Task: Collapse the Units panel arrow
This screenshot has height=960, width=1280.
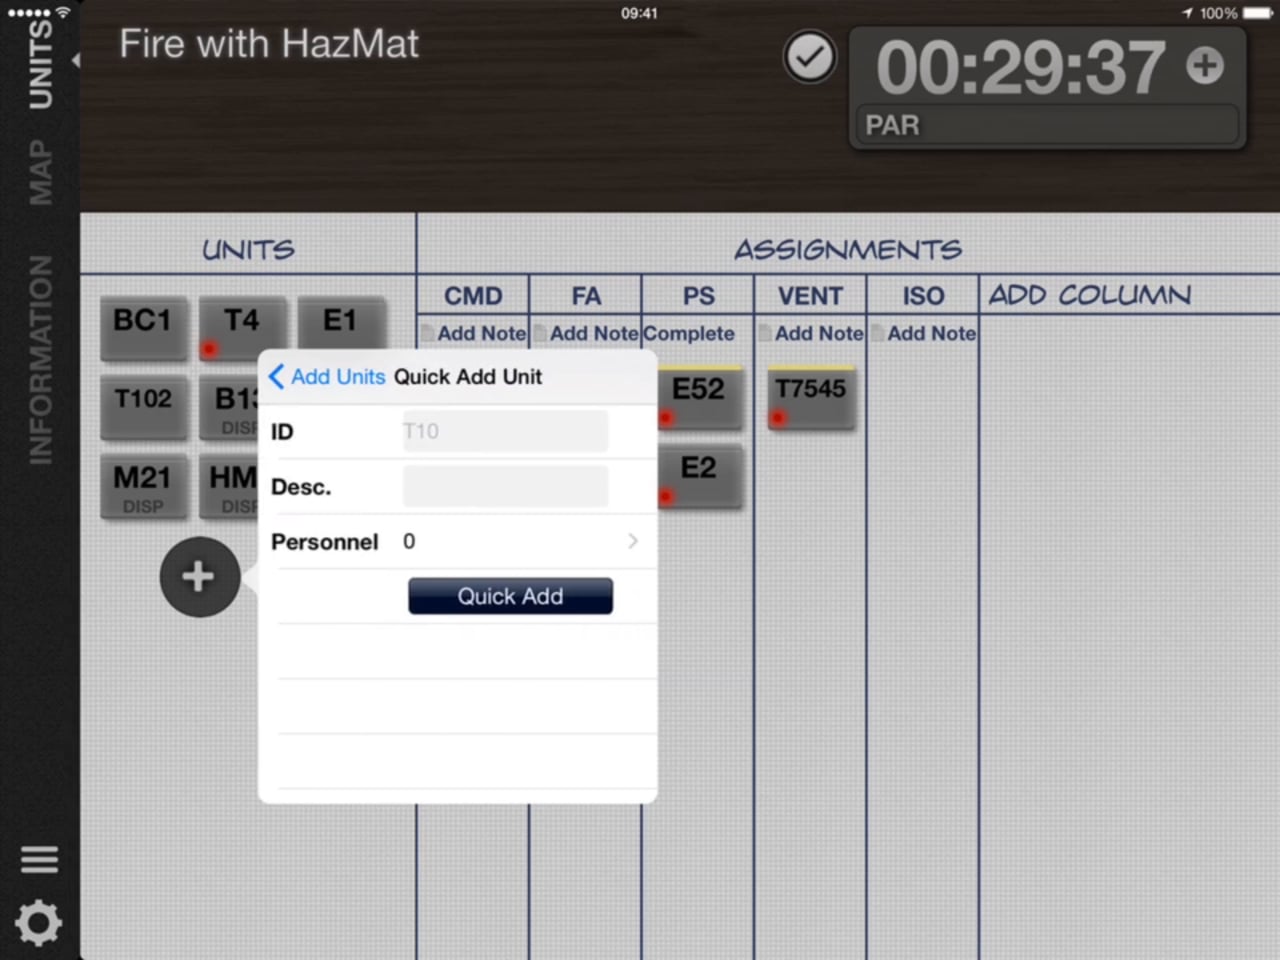Action: coord(75,61)
